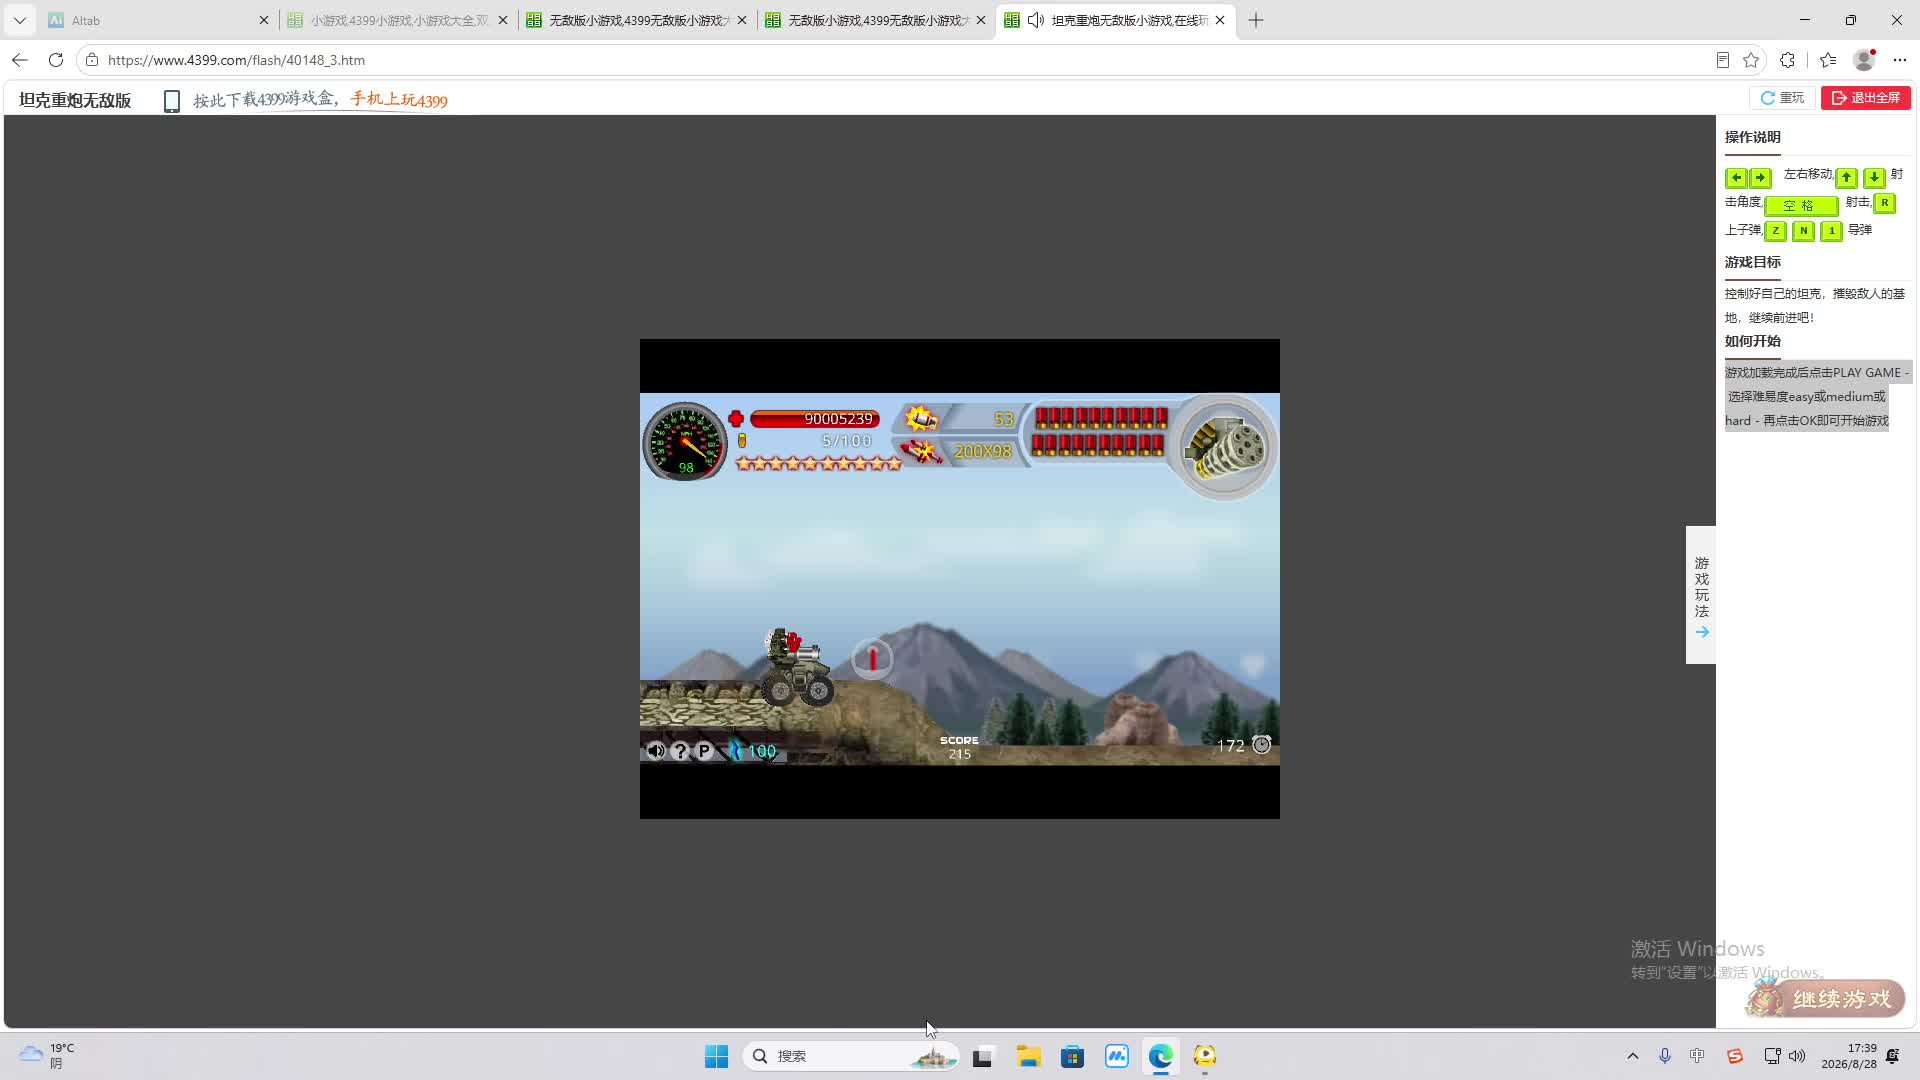This screenshot has width=1920, height=1080.
Task: Click the red shotgun shell ammo rack
Action: [1100, 431]
